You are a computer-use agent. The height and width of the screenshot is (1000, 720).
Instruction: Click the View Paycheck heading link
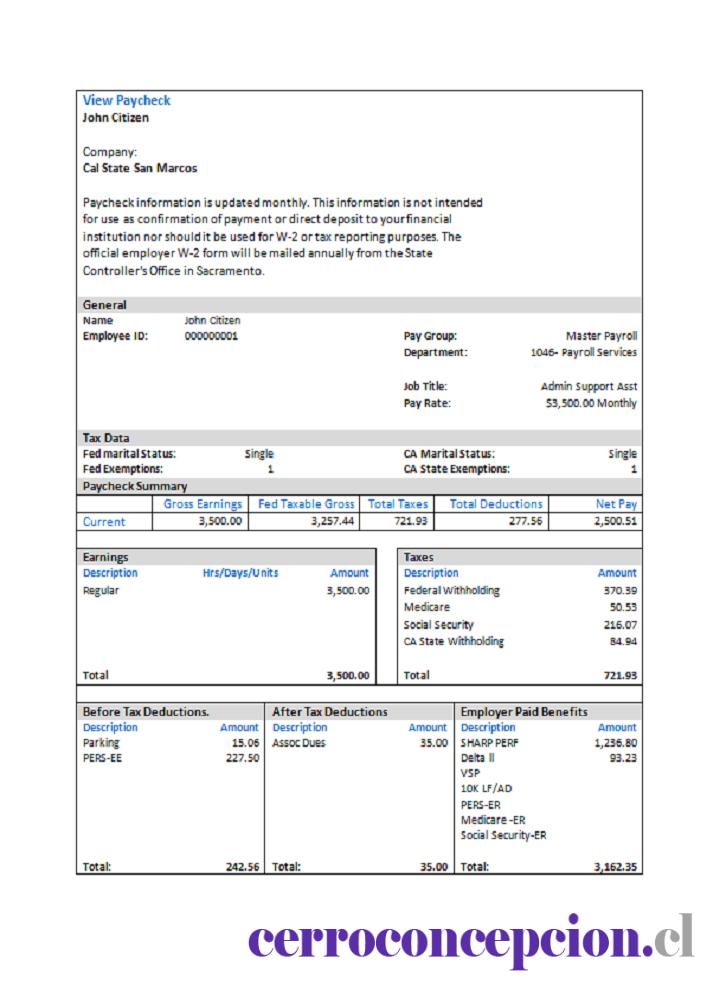point(126,101)
